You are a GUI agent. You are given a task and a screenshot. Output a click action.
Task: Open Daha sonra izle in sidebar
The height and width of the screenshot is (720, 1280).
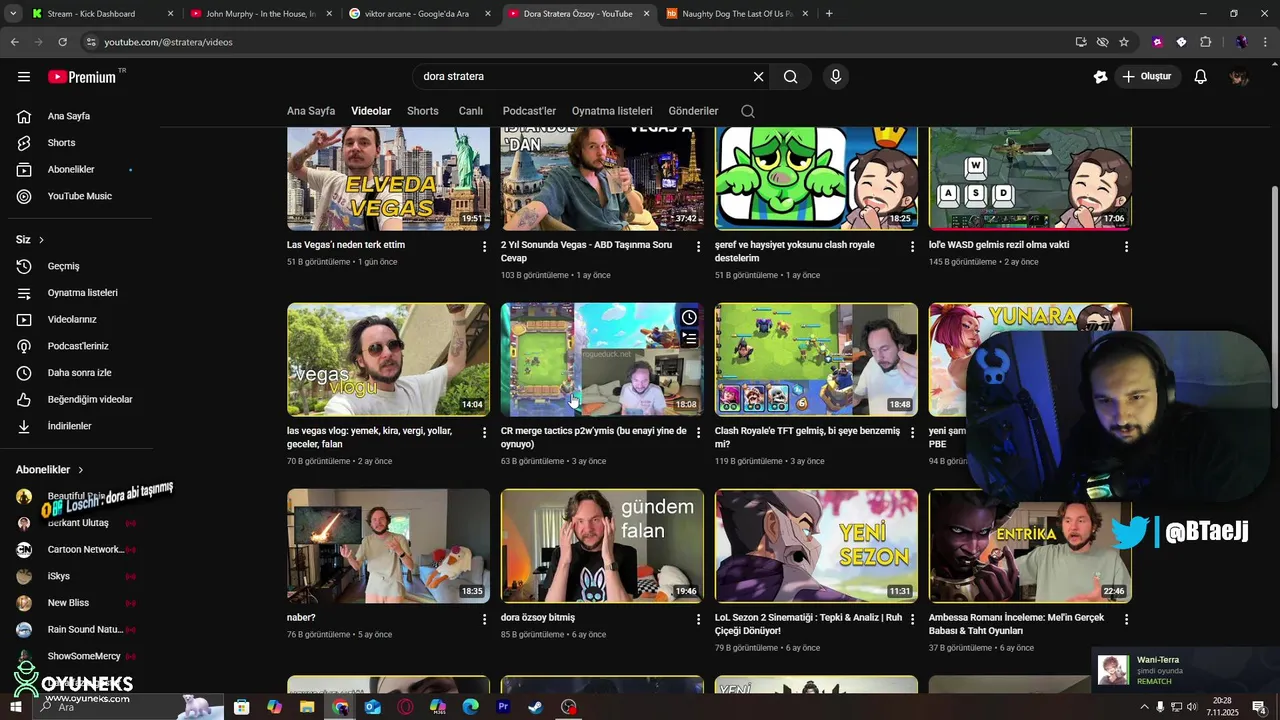click(80, 373)
